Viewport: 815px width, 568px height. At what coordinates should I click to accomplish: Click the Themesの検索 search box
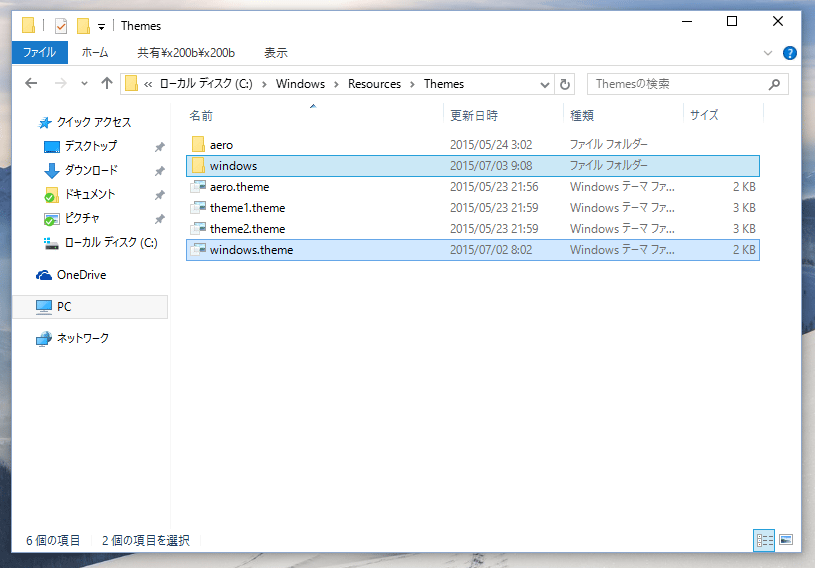tap(688, 84)
